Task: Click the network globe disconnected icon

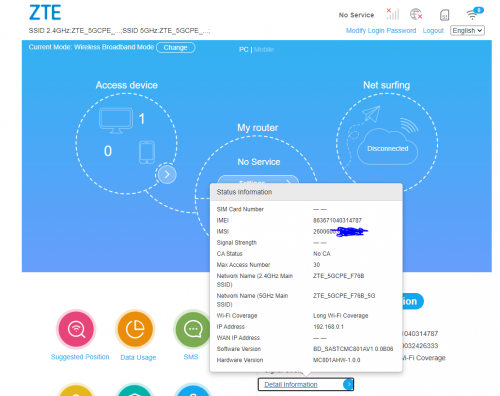Action: [x=416, y=14]
